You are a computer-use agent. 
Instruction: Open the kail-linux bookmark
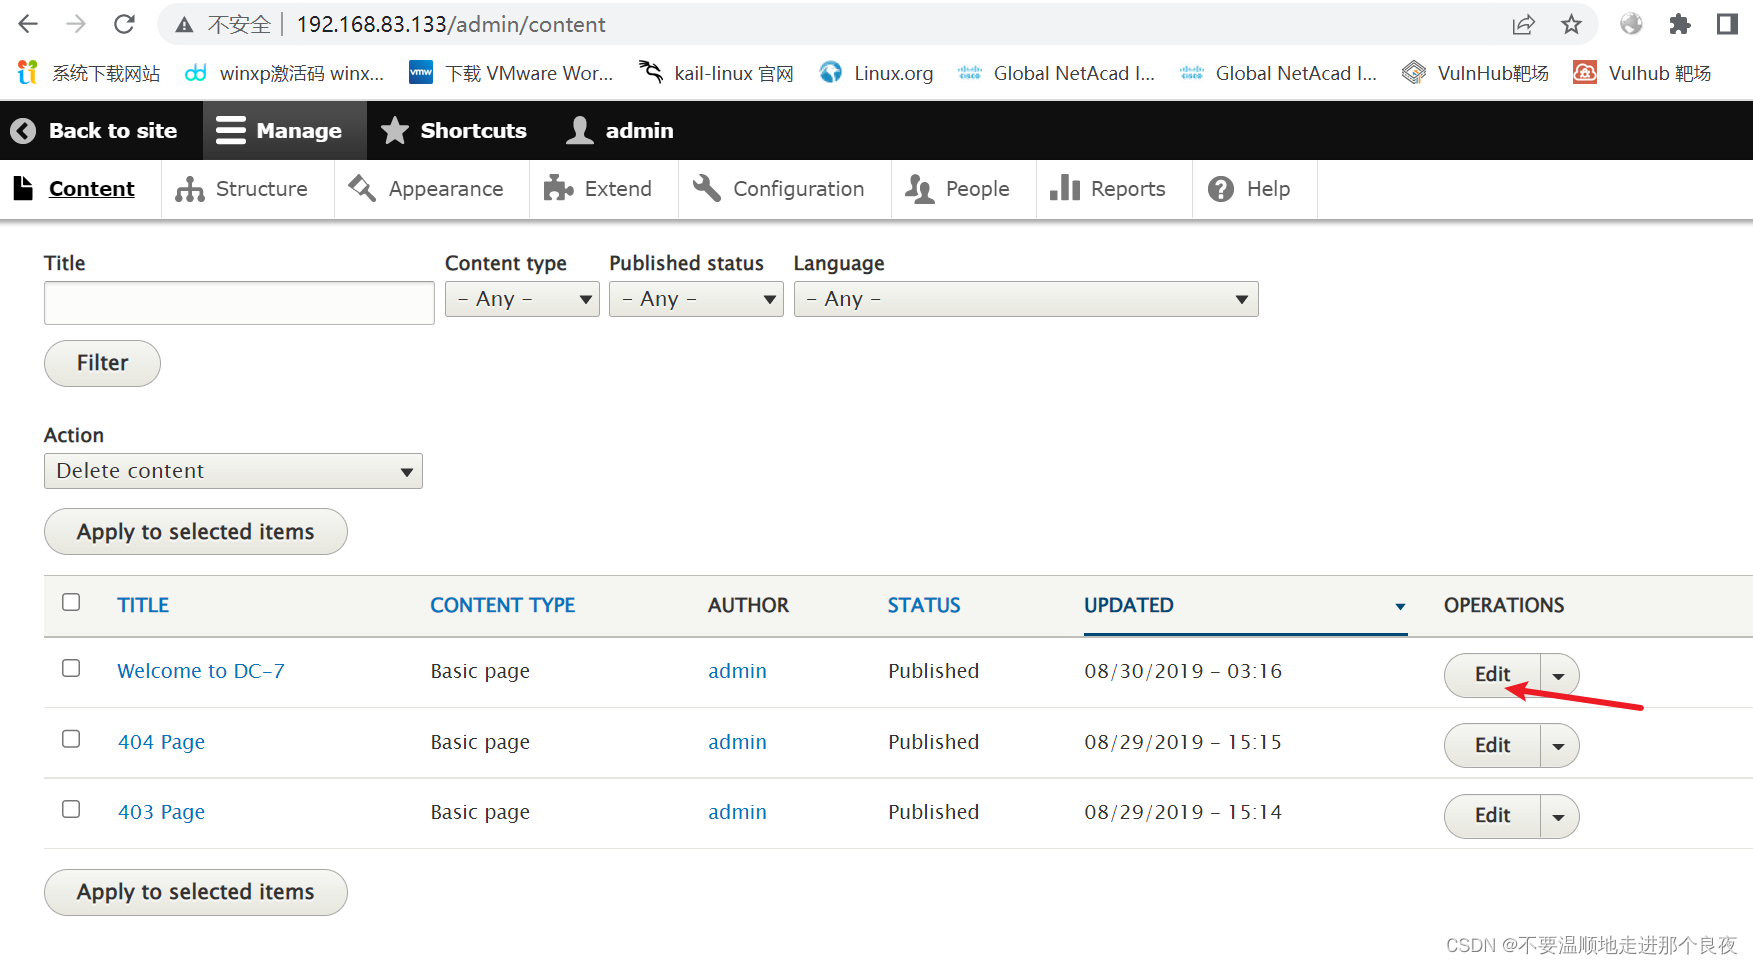click(716, 73)
